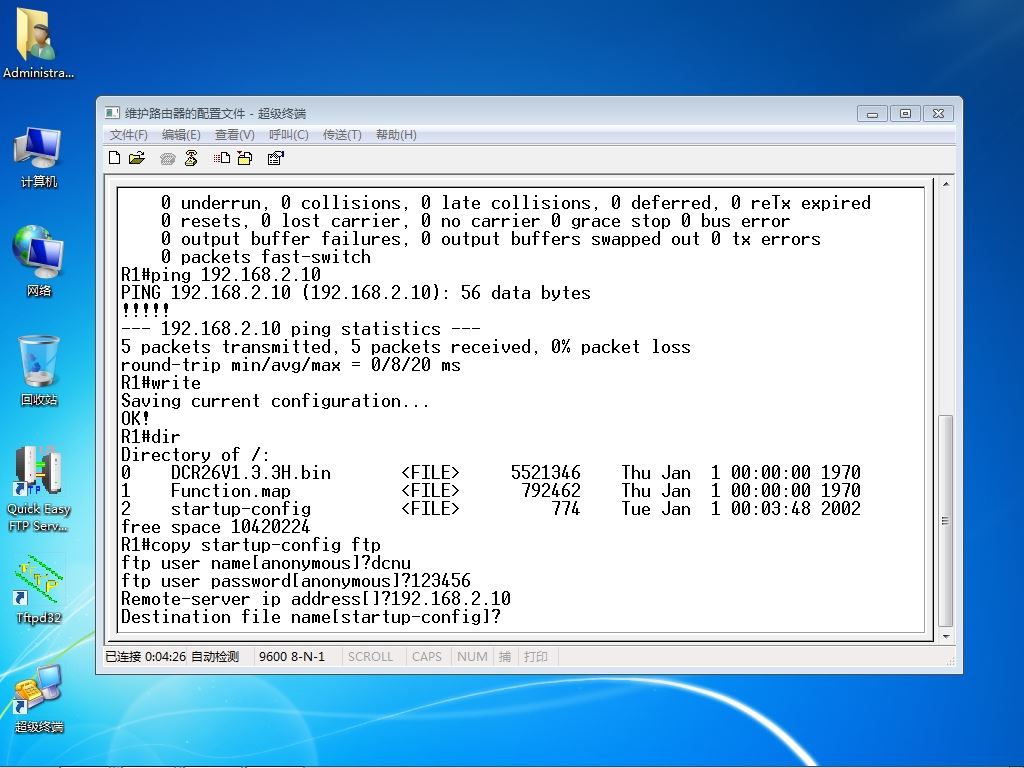This screenshot has width=1024, height=768.
Task: Open the 文件(F) menu
Action: tap(129, 135)
